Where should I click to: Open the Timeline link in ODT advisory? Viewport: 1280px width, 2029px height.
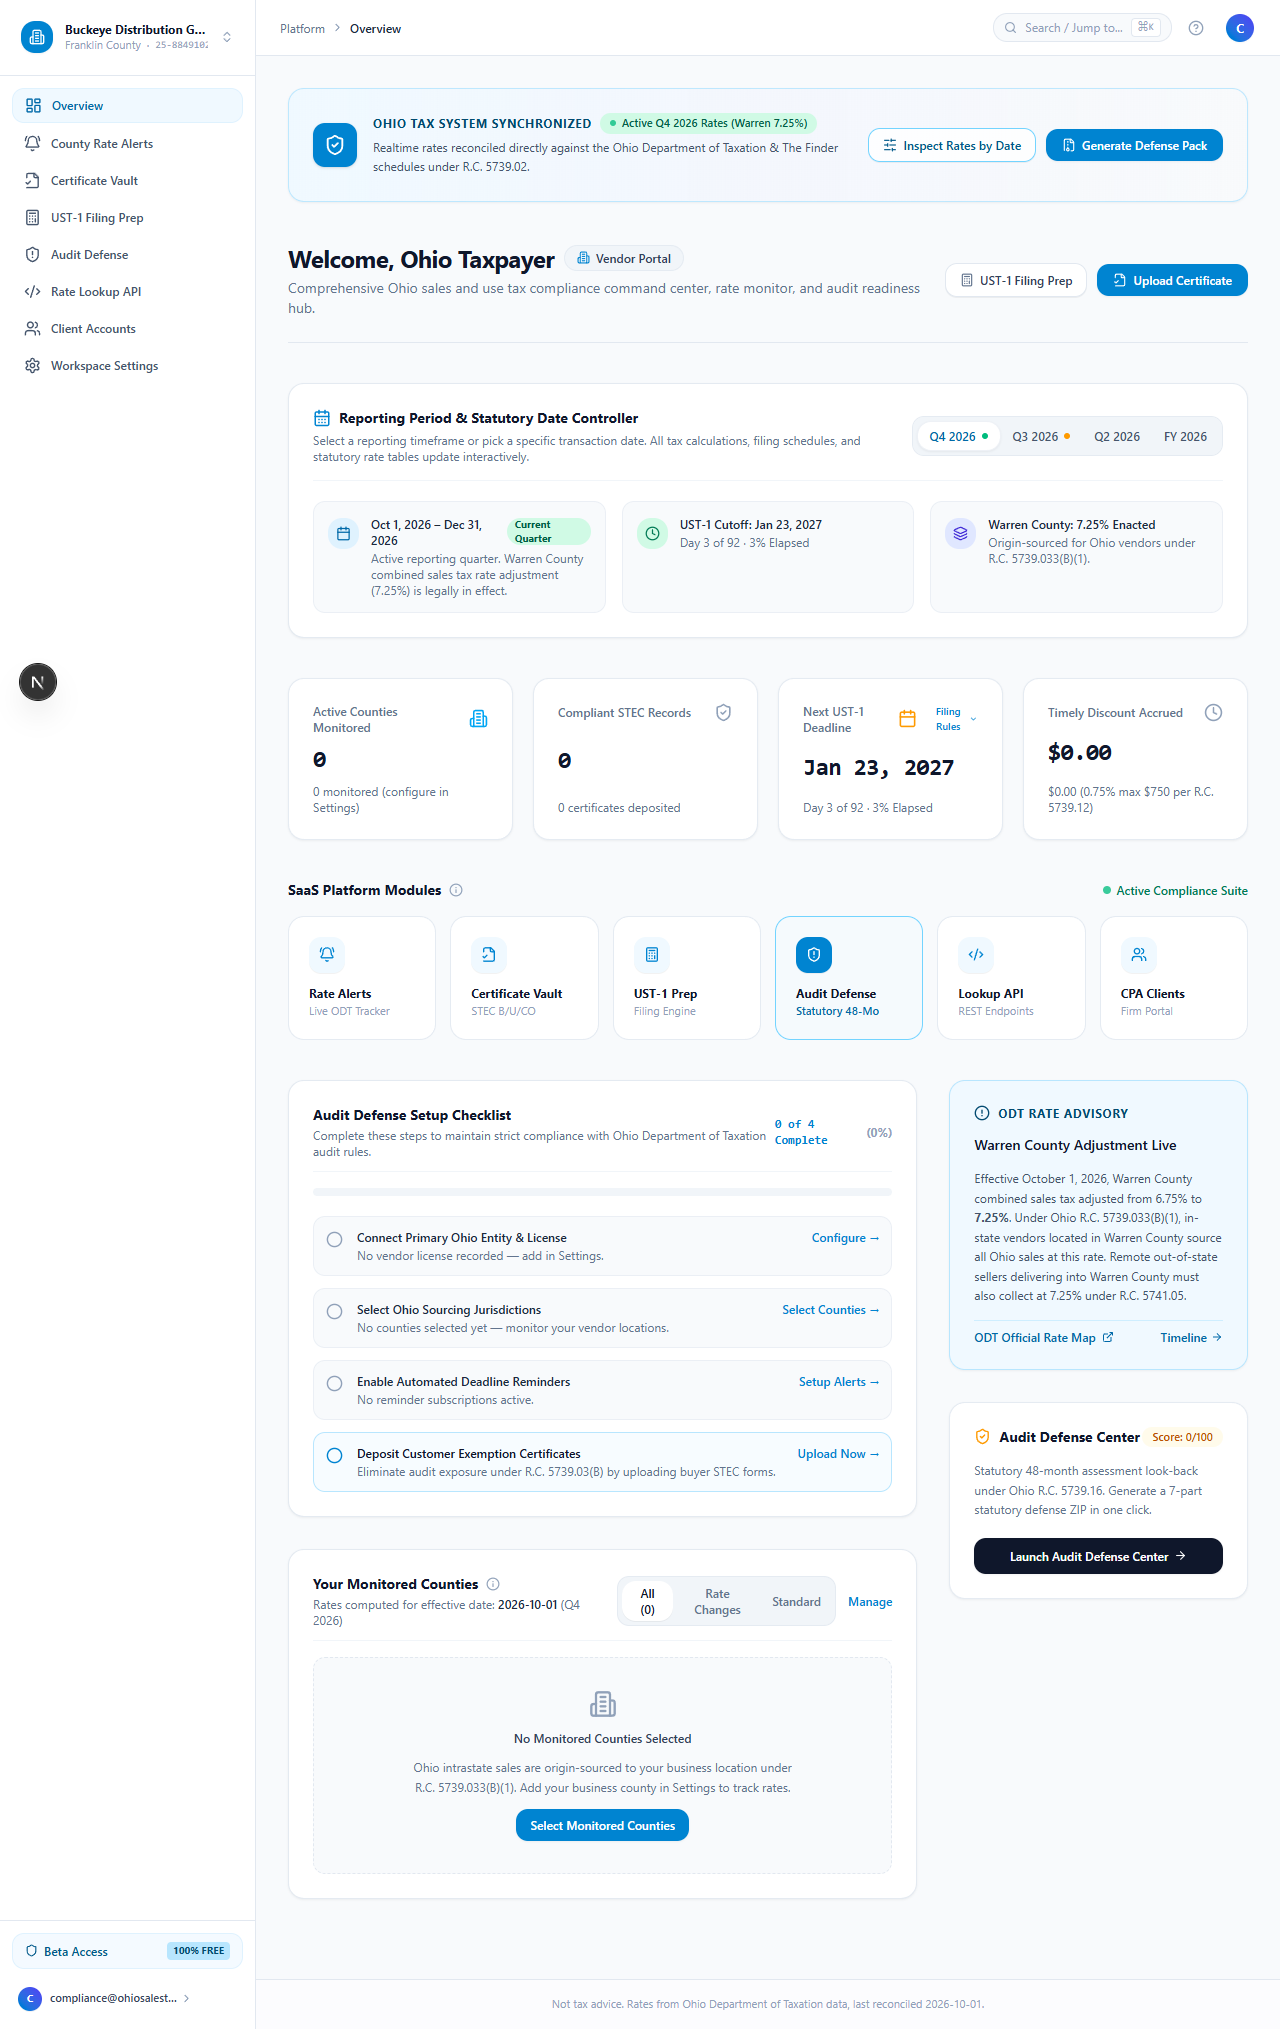coord(1191,1338)
